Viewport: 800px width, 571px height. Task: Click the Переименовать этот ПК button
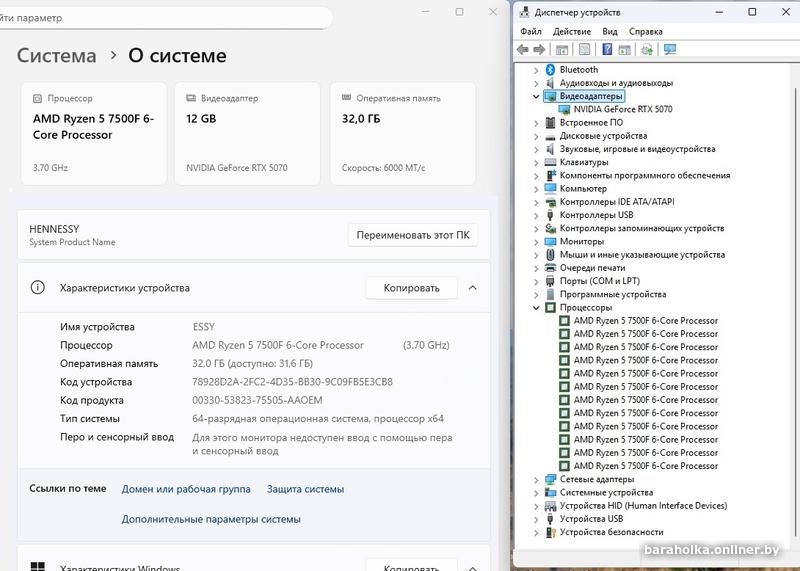[x=413, y=236]
